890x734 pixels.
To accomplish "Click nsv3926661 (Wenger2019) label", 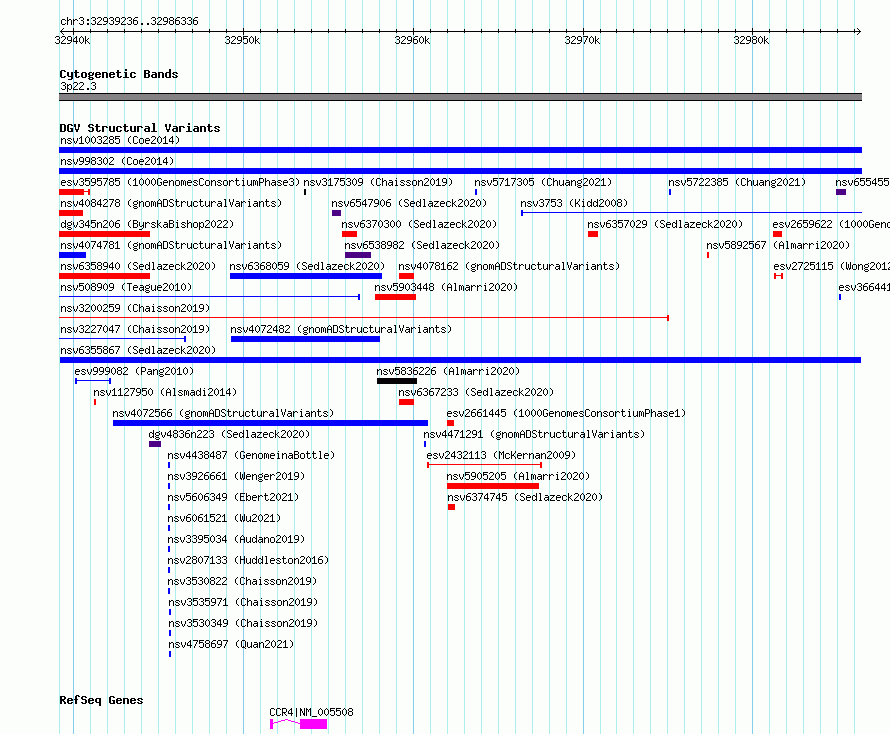I will [x=236, y=476].
